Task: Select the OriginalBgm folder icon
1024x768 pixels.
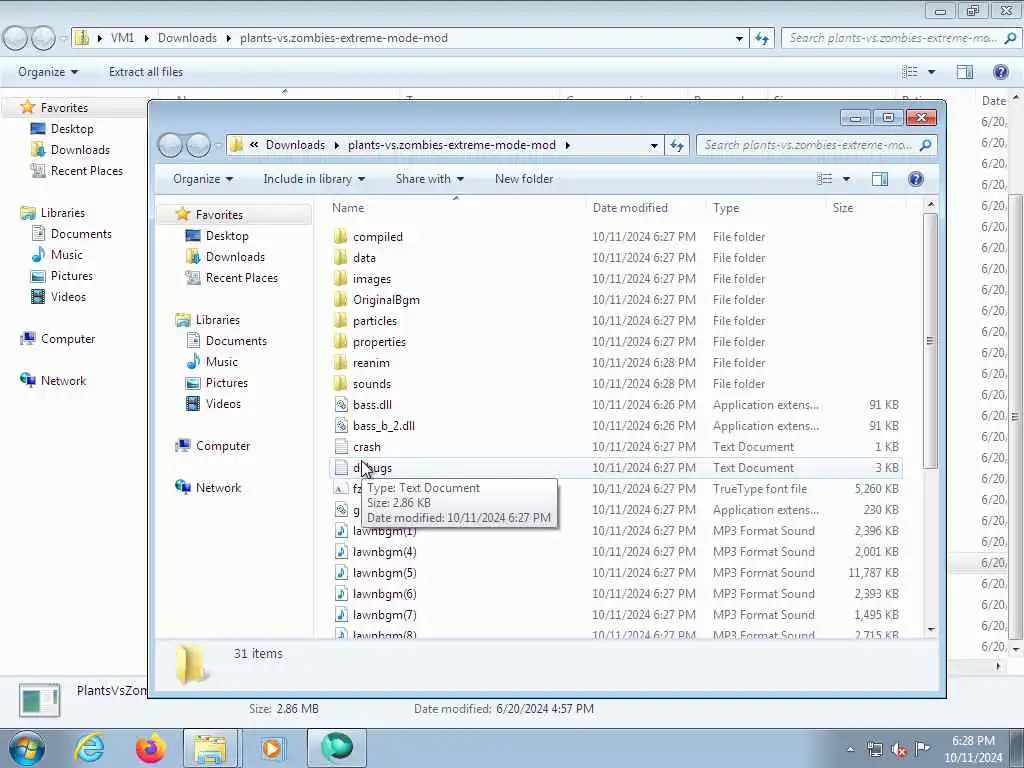Action: click(340, 299)
